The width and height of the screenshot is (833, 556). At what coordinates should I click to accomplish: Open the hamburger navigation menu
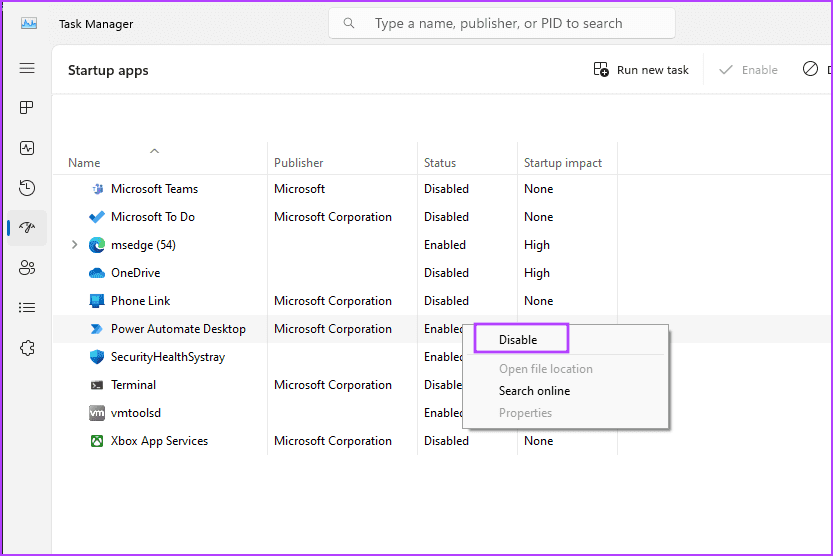tap(27, 69)
